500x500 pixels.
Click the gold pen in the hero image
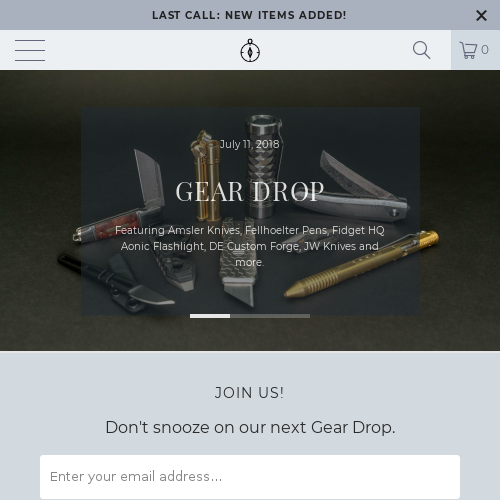pyautogui.click(x=361, y=263)
